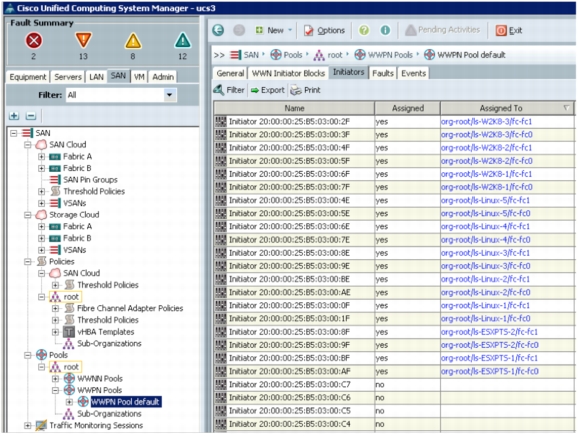Expand WWNN Pools node
This screenshot has height=436, width=578.
[55, 379]
